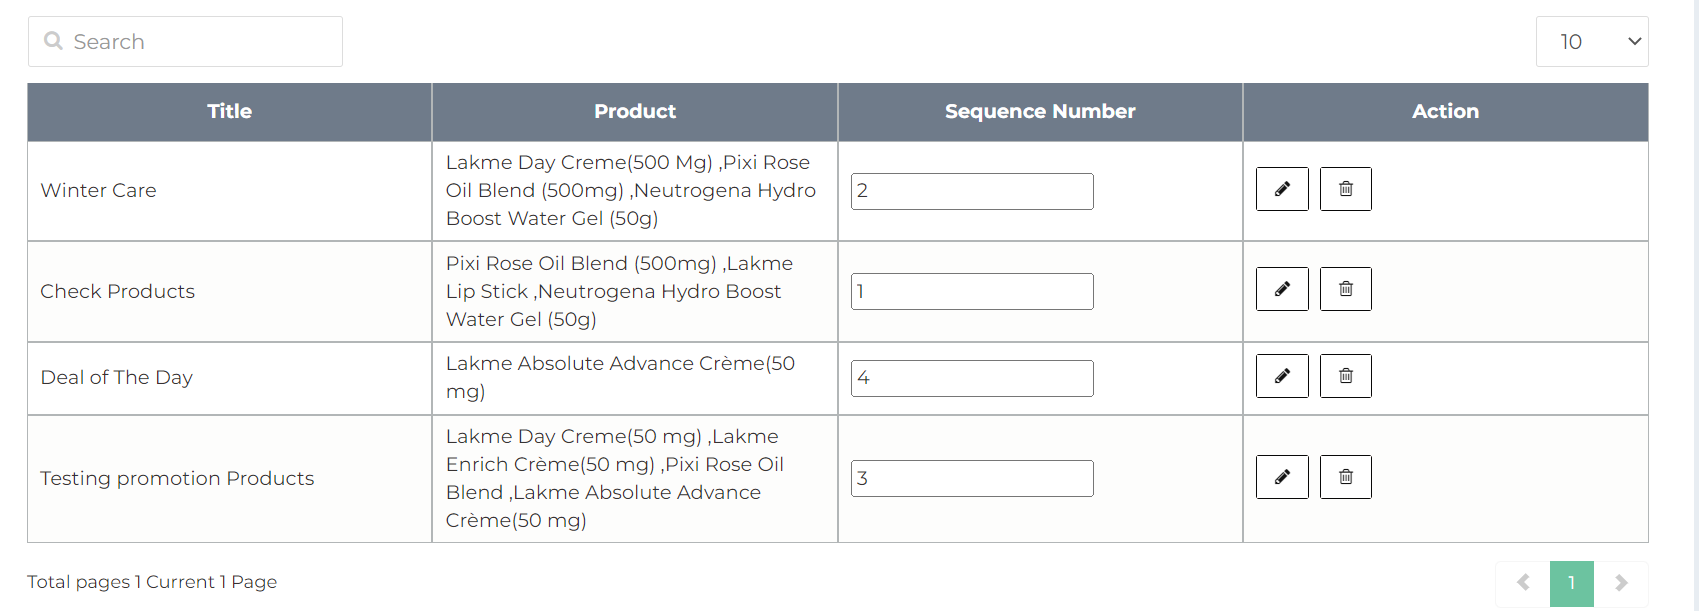Click the search magnifier icon
Screen dimensions: 1699x611
click(x=54, y=42)
